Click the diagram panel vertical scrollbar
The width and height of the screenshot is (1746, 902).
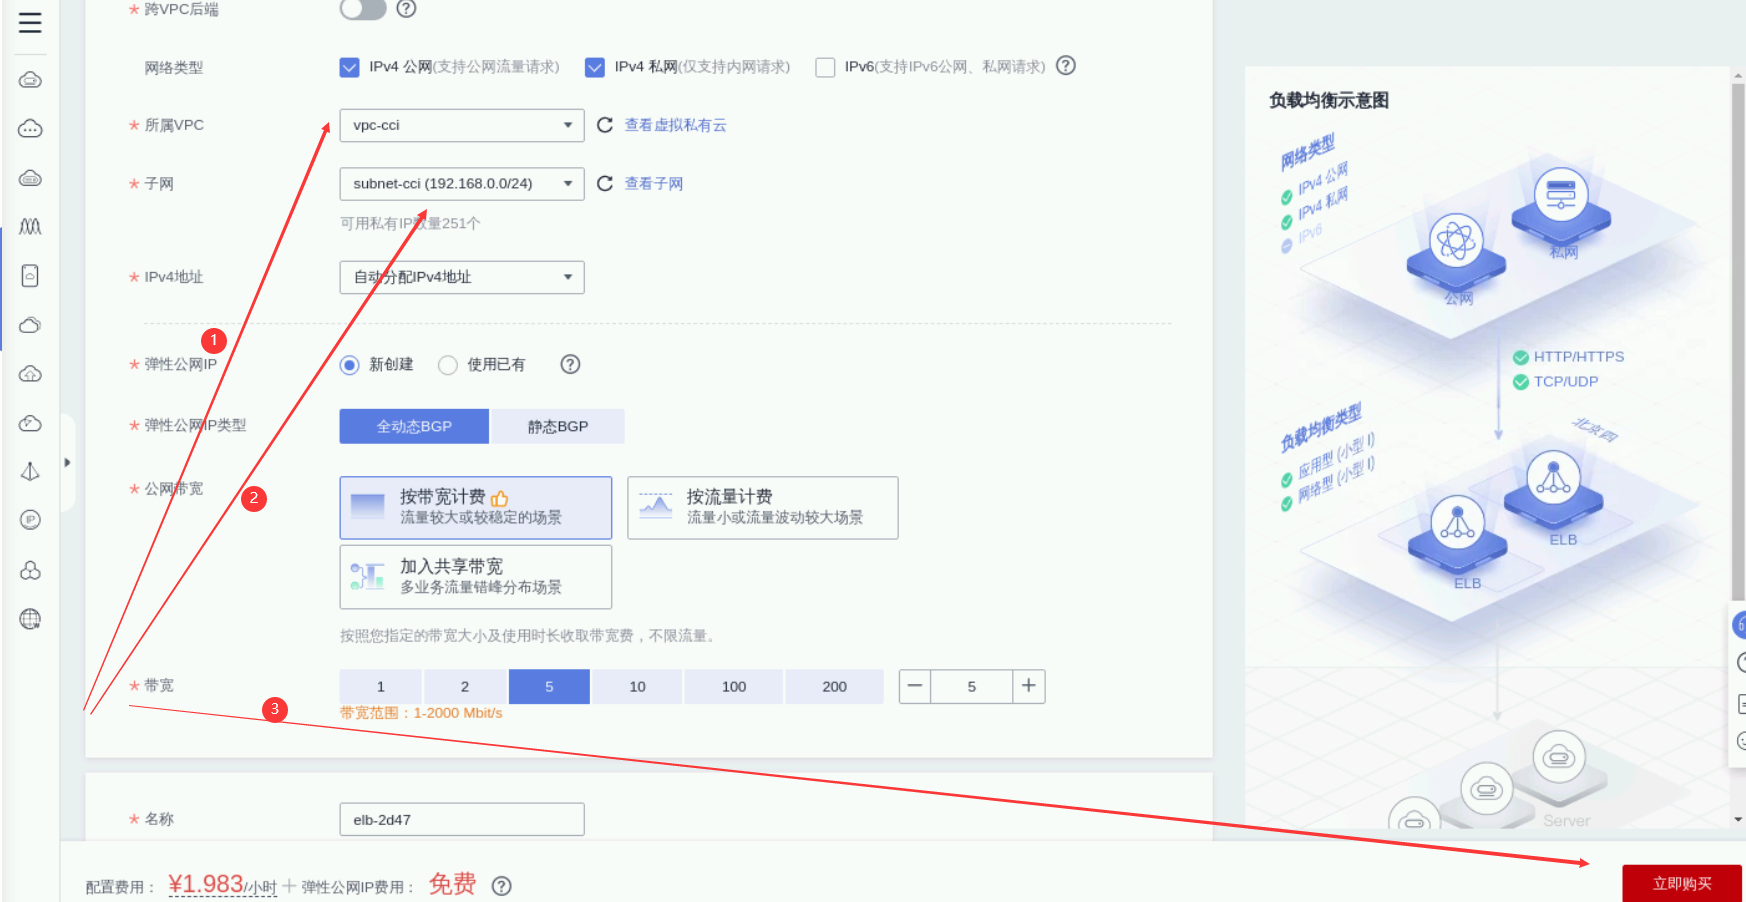point(1738,340)
